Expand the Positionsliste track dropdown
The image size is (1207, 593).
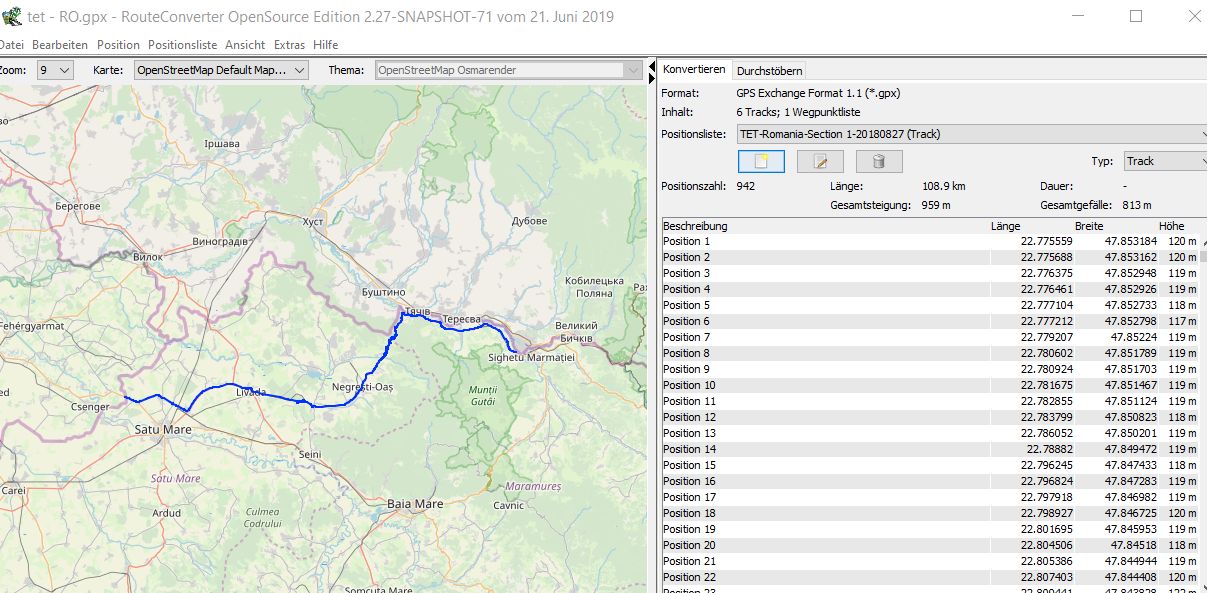coord(971,134)
